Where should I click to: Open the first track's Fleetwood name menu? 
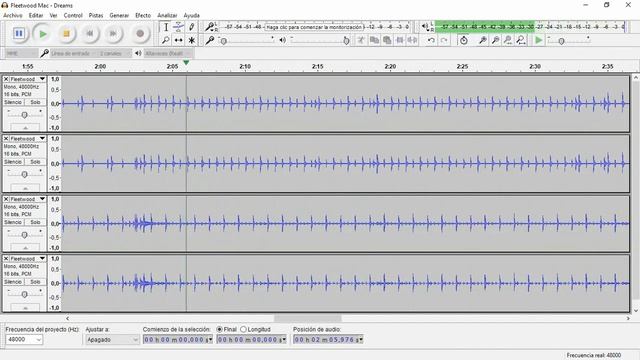click(27, 79)
